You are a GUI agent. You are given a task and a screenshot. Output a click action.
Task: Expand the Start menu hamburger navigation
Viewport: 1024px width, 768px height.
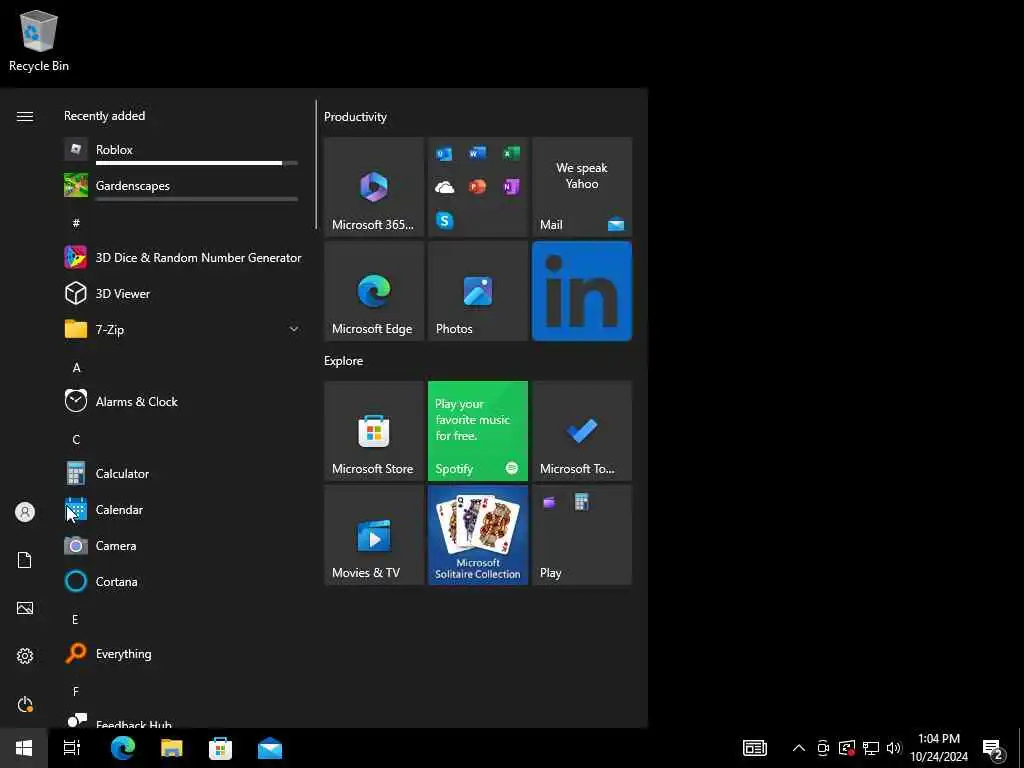point(25,116)
